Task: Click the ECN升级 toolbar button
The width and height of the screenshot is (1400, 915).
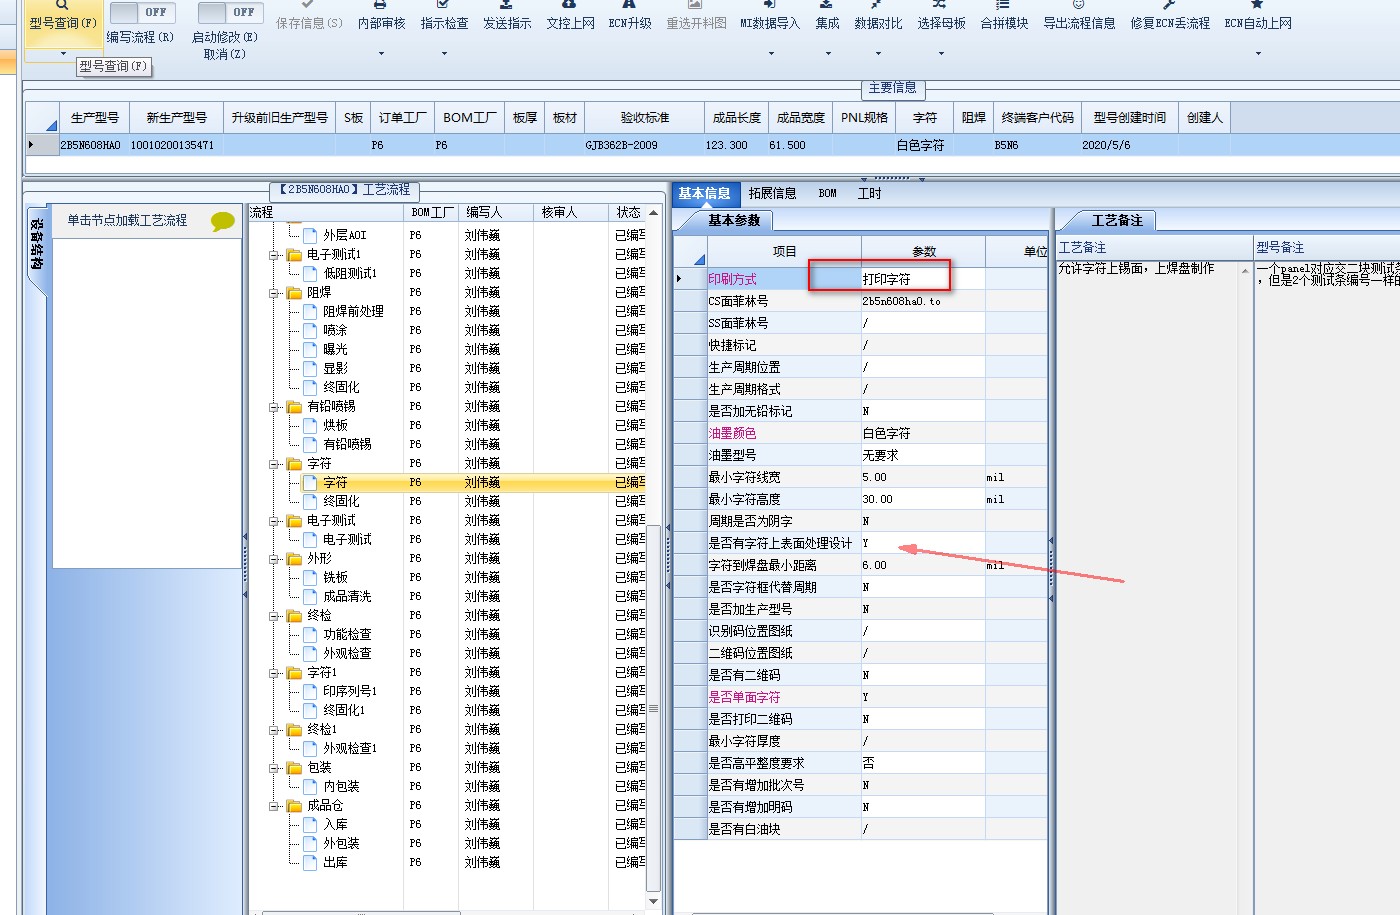Action: point(630,18)
